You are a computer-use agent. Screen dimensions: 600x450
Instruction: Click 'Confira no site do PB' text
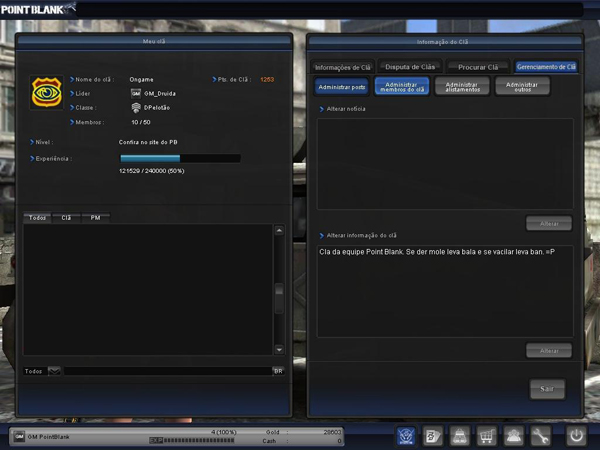point(148,142)
